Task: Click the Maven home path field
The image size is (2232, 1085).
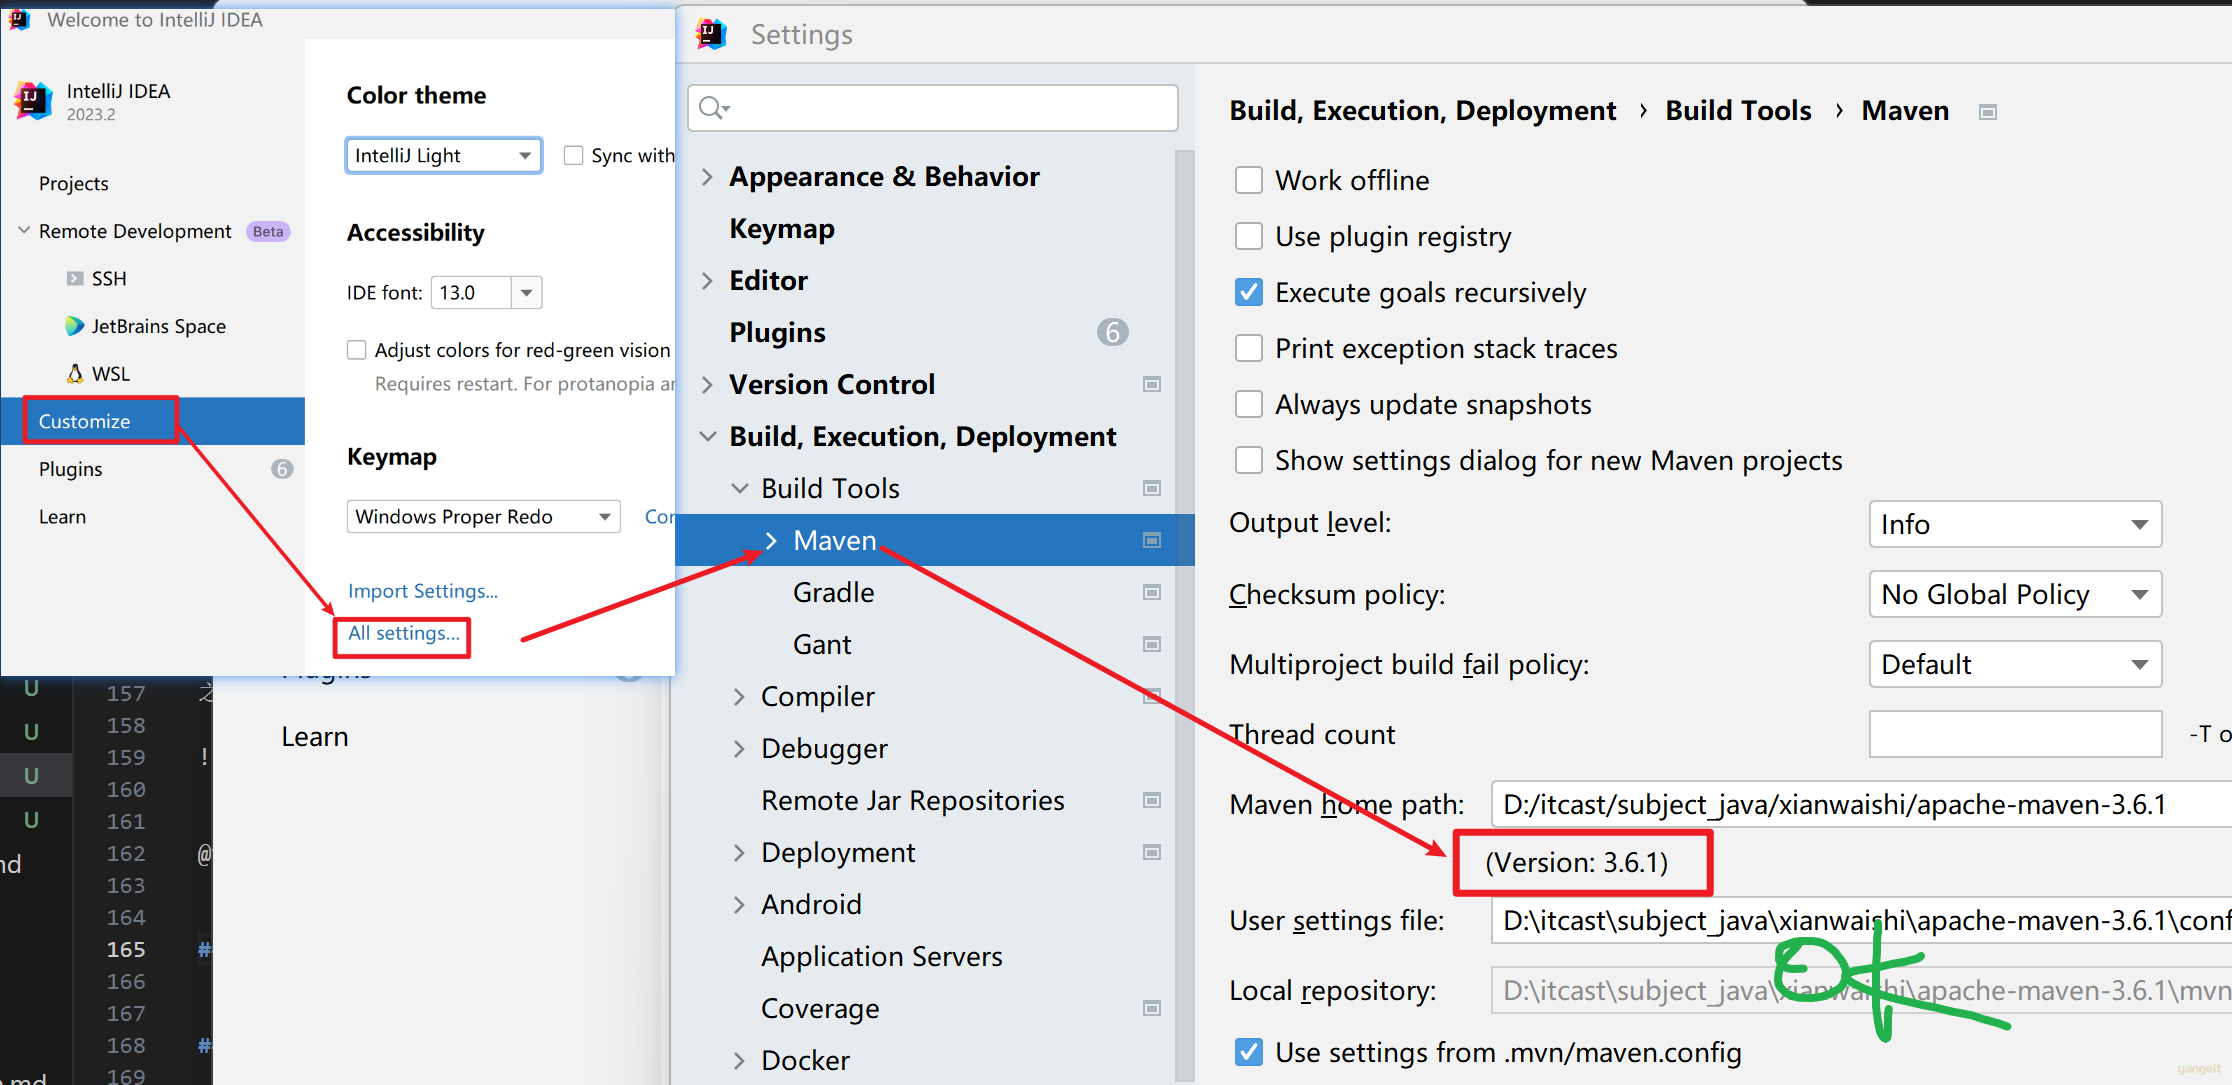Action: tap(1861, 804)
